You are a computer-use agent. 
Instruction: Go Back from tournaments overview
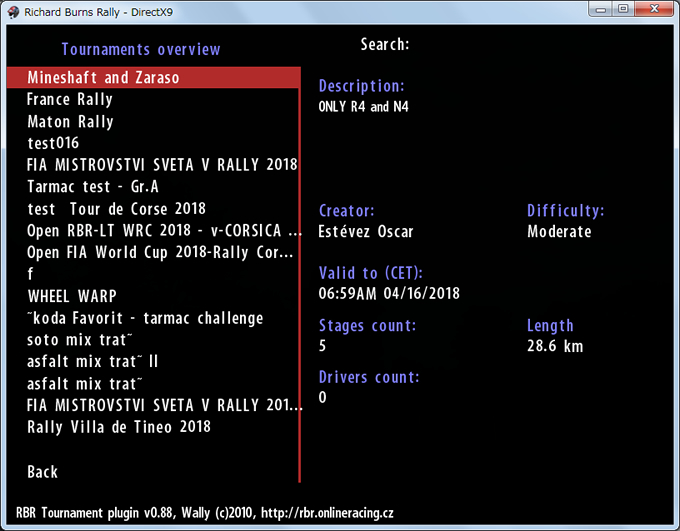tap(42, 472)
